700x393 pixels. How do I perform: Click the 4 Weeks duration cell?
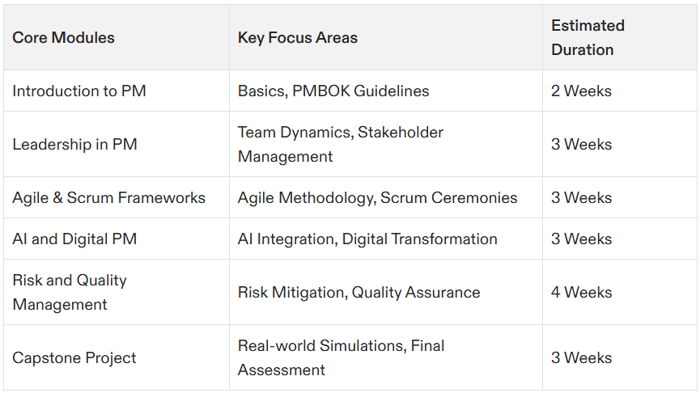coord(620,292)
